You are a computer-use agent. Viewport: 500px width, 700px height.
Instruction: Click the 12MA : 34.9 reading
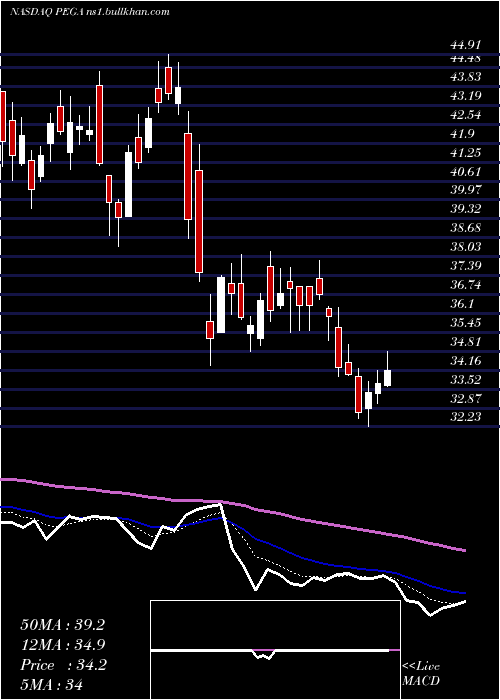62,645
